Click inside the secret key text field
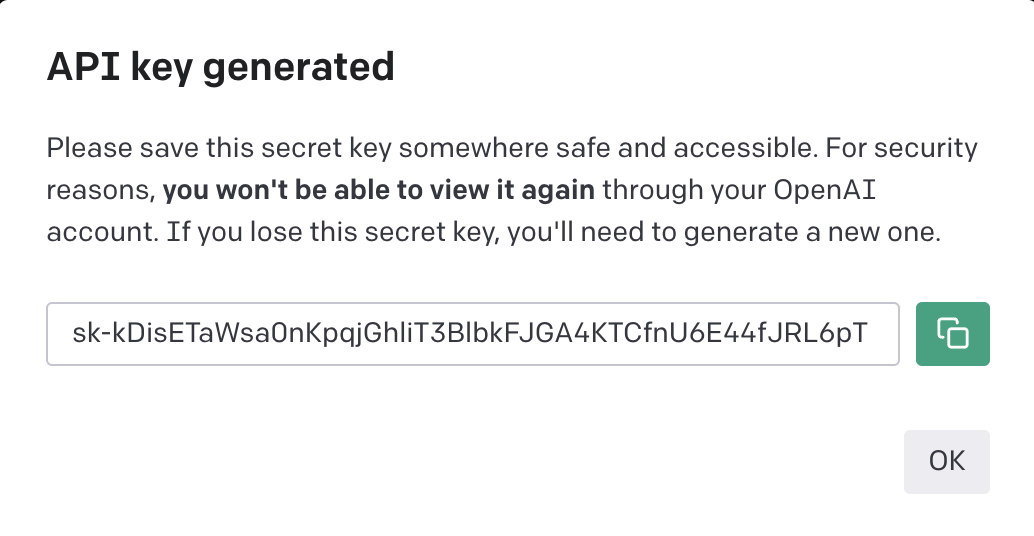This screenshot has height=536, width=1034. 472,334
